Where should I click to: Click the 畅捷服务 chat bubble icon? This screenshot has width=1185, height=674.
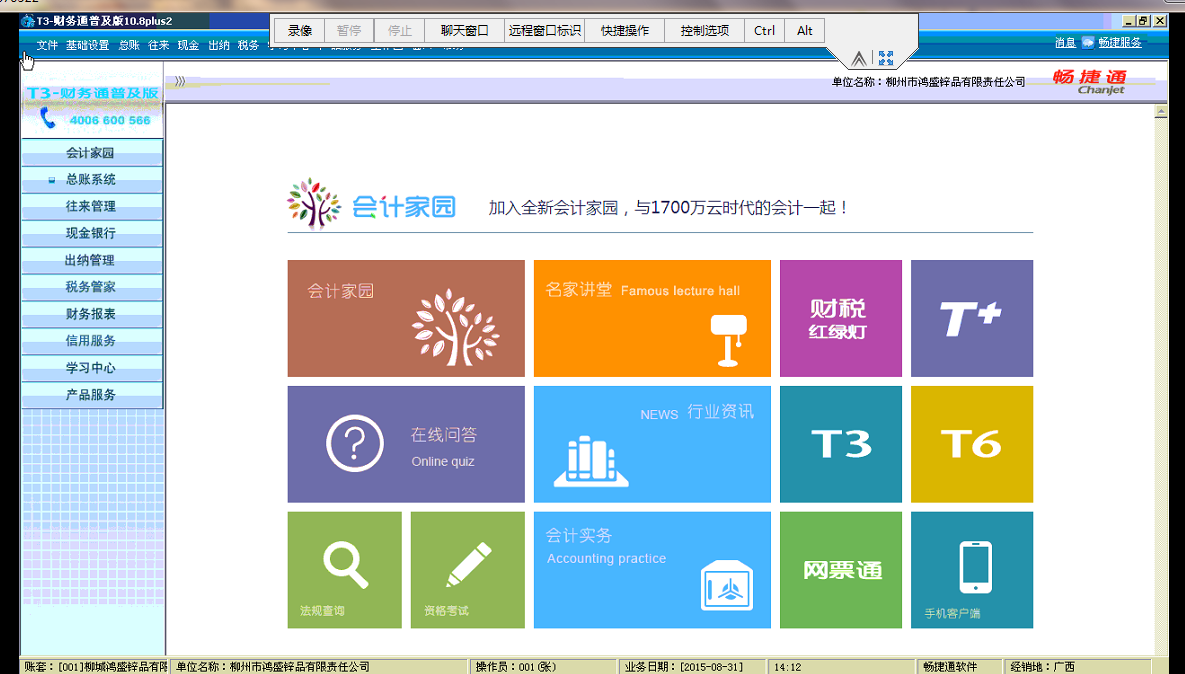[x=1088, y=43]
